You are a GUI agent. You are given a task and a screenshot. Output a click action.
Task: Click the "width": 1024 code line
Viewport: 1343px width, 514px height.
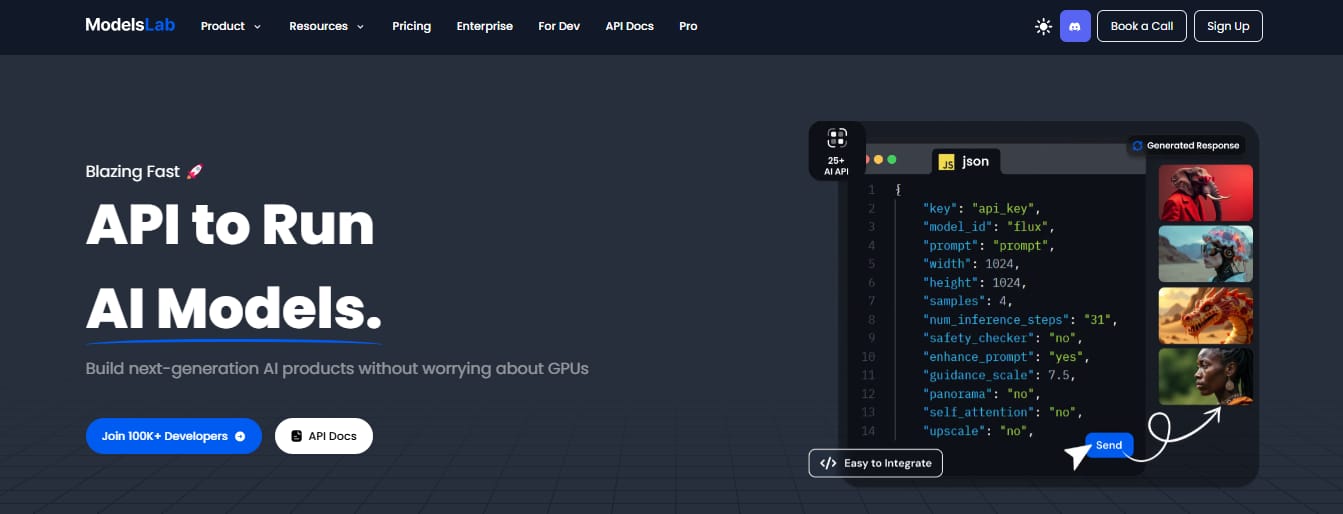(x=971, y=264)
